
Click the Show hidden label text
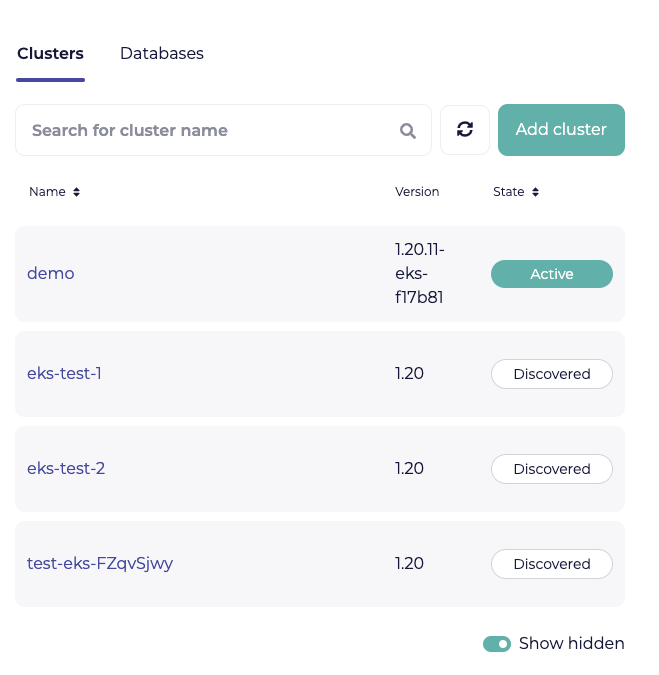tap(572, 644)
